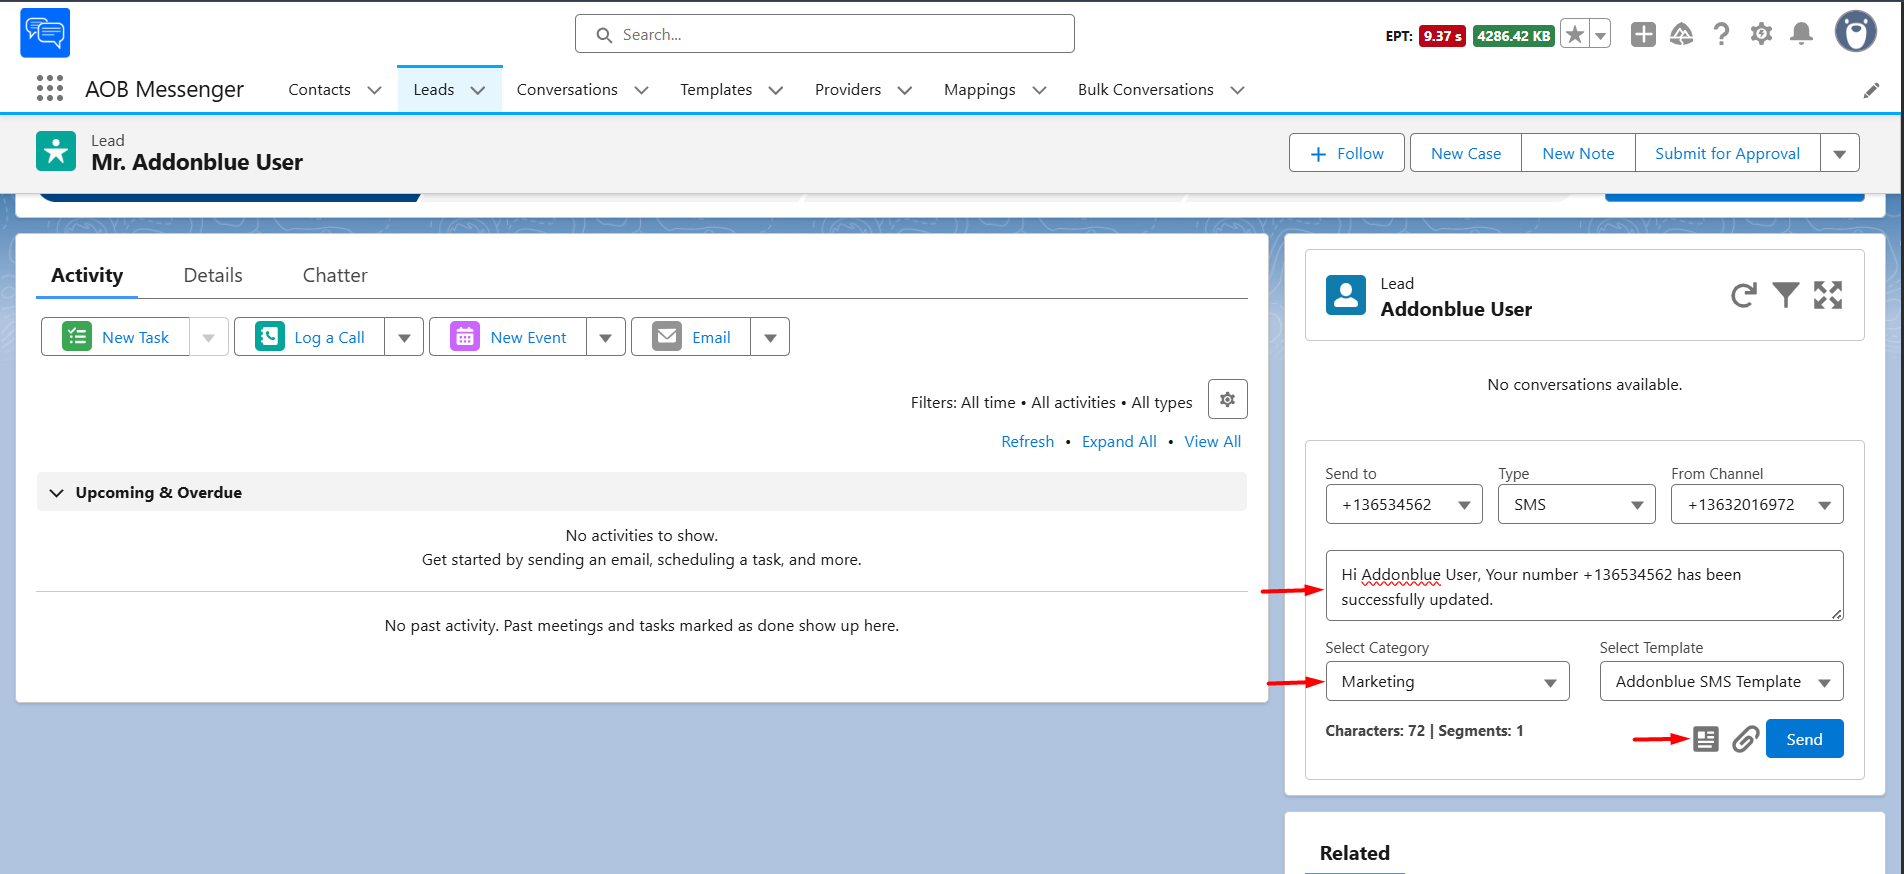Refresh the conversation panel

1743,295
